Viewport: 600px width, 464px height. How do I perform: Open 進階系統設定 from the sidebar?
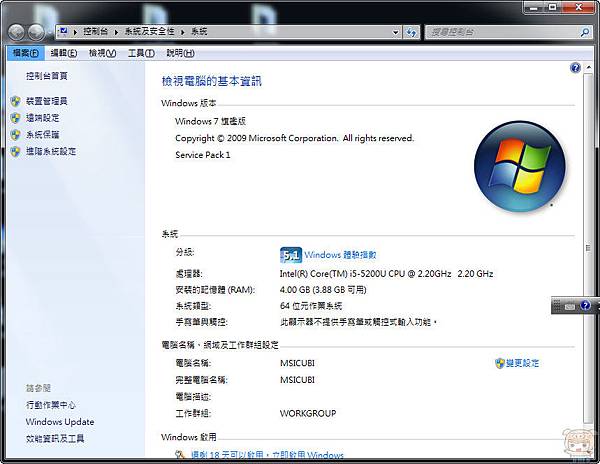click(x=51, y=151)
